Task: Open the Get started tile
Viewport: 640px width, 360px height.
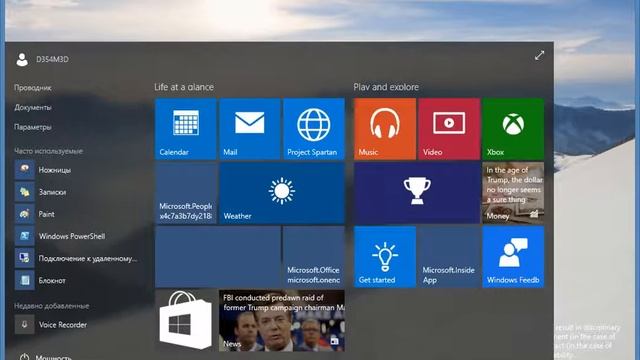Action: [385, 257]
